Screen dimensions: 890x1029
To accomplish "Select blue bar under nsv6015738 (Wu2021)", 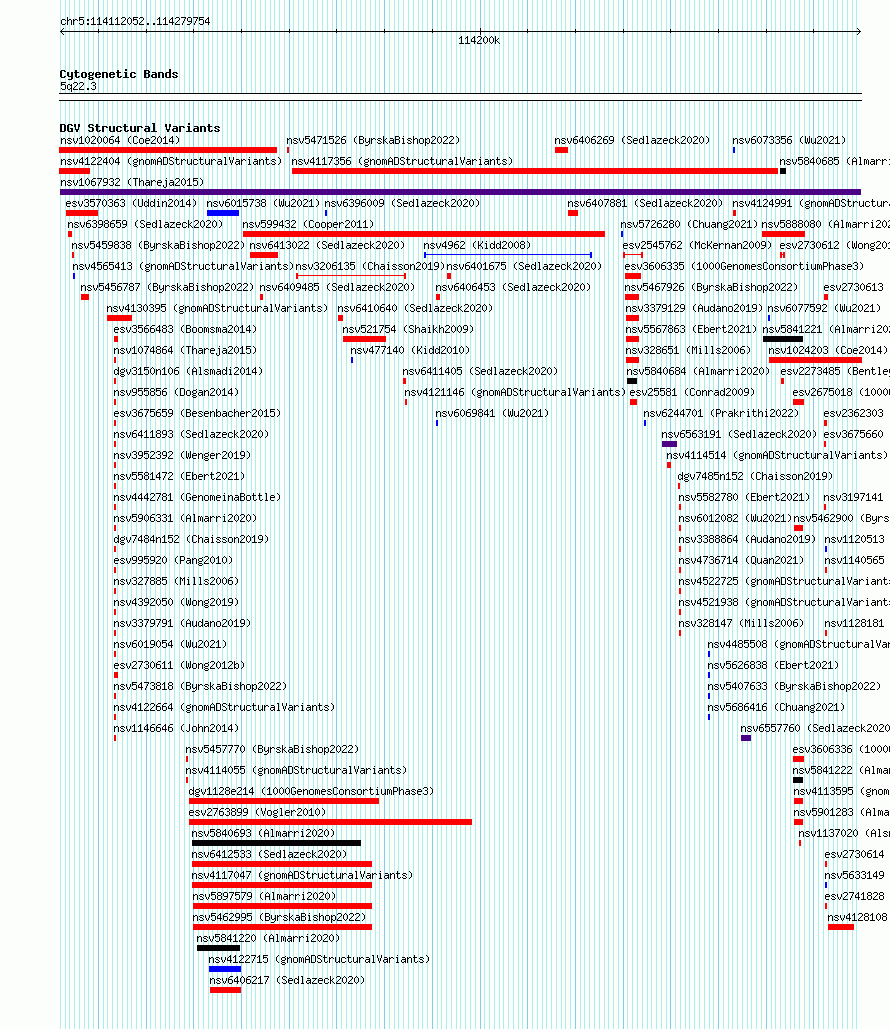I will click(x=222, y=213).
